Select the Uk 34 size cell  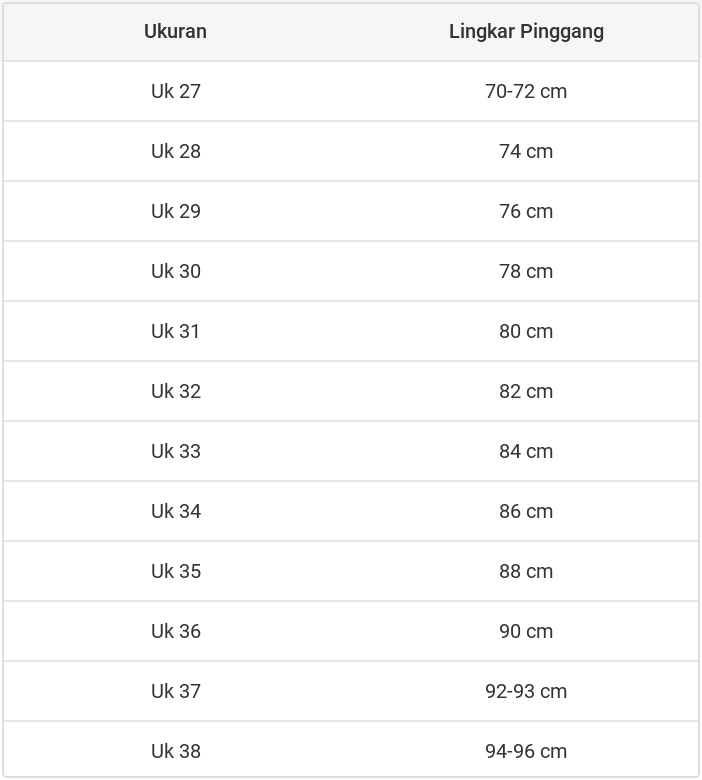tap(176, 511)
